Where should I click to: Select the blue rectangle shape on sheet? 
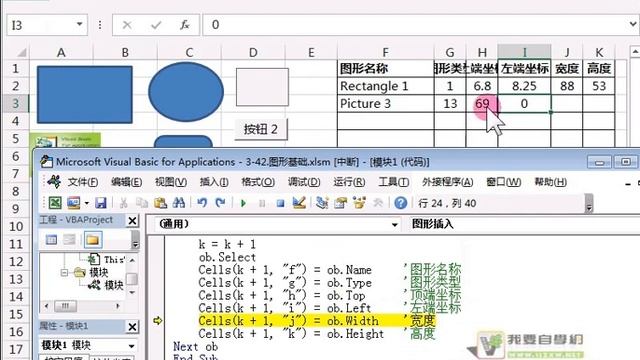tap(85, 94)
